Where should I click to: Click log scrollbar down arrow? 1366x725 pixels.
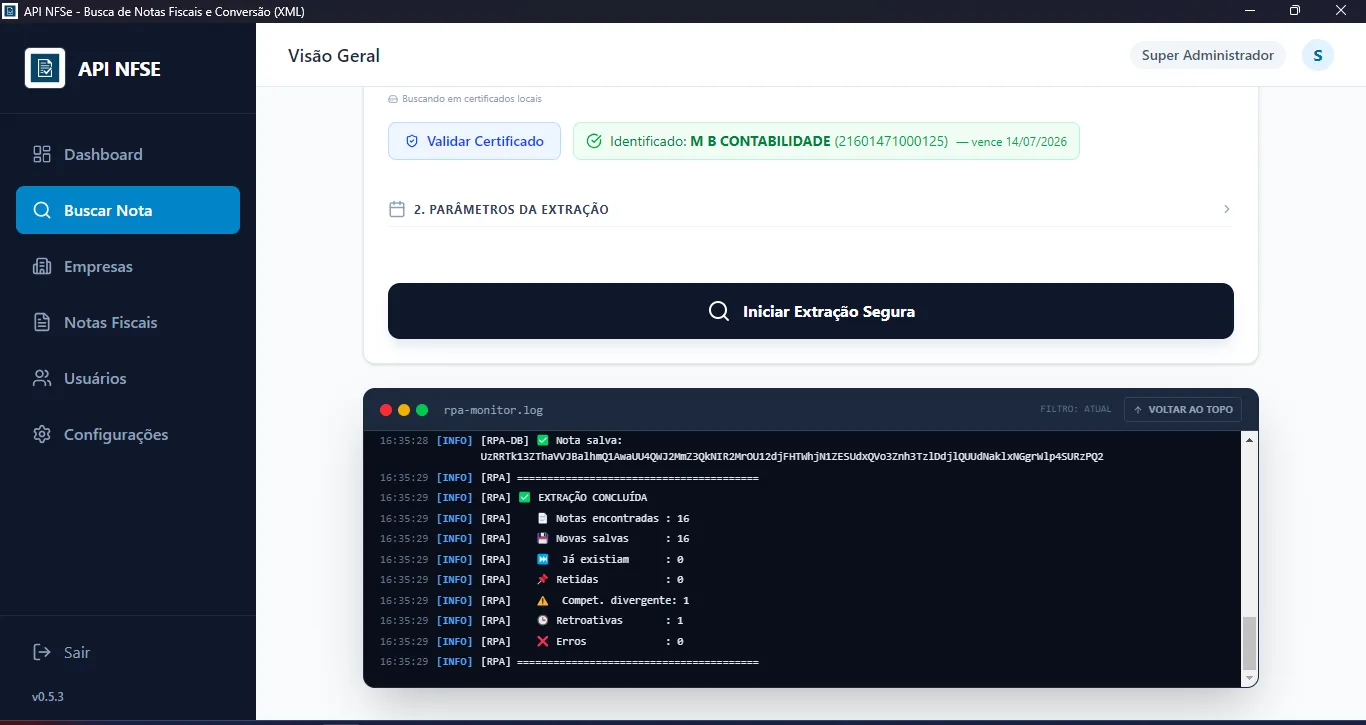pos(1248,678)
